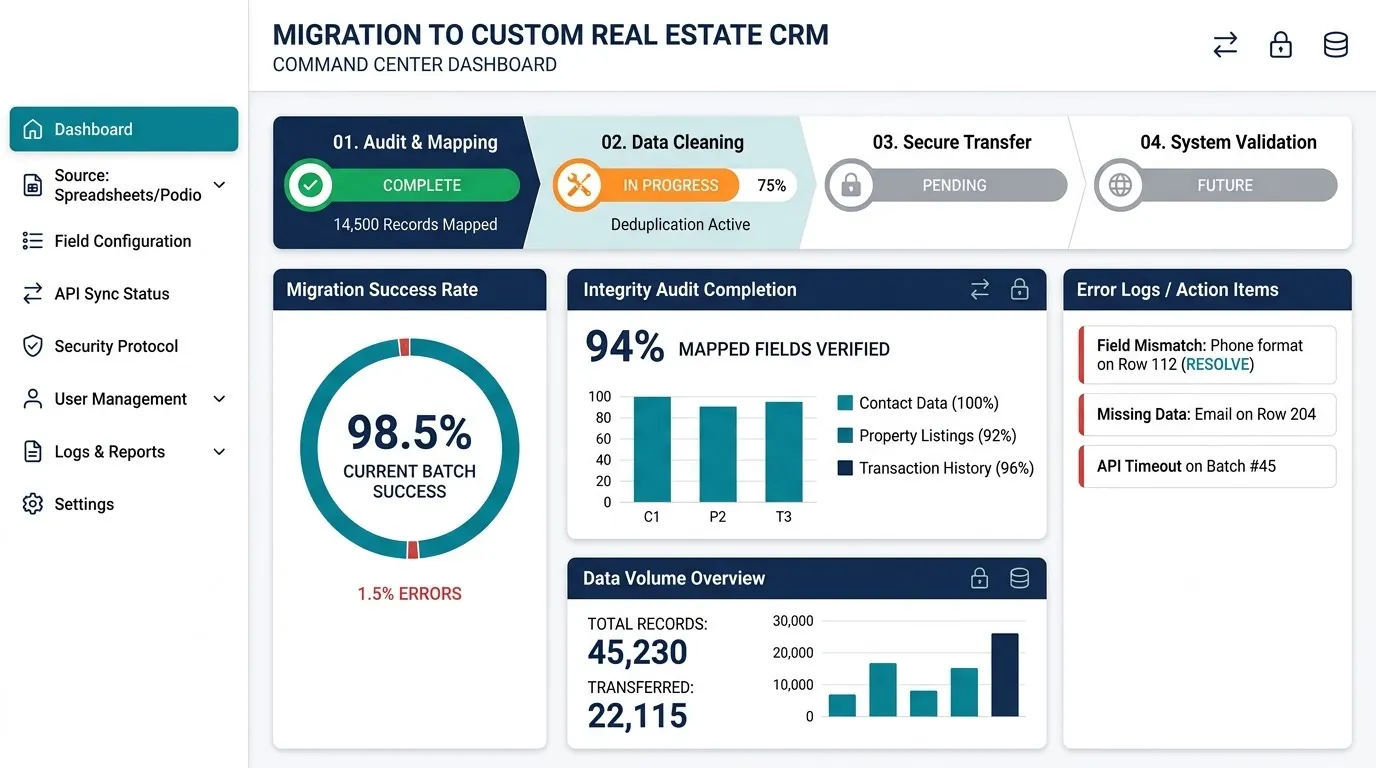Expand the User Management chevron
Viewport: 1376px width, 768px height.
220,399
